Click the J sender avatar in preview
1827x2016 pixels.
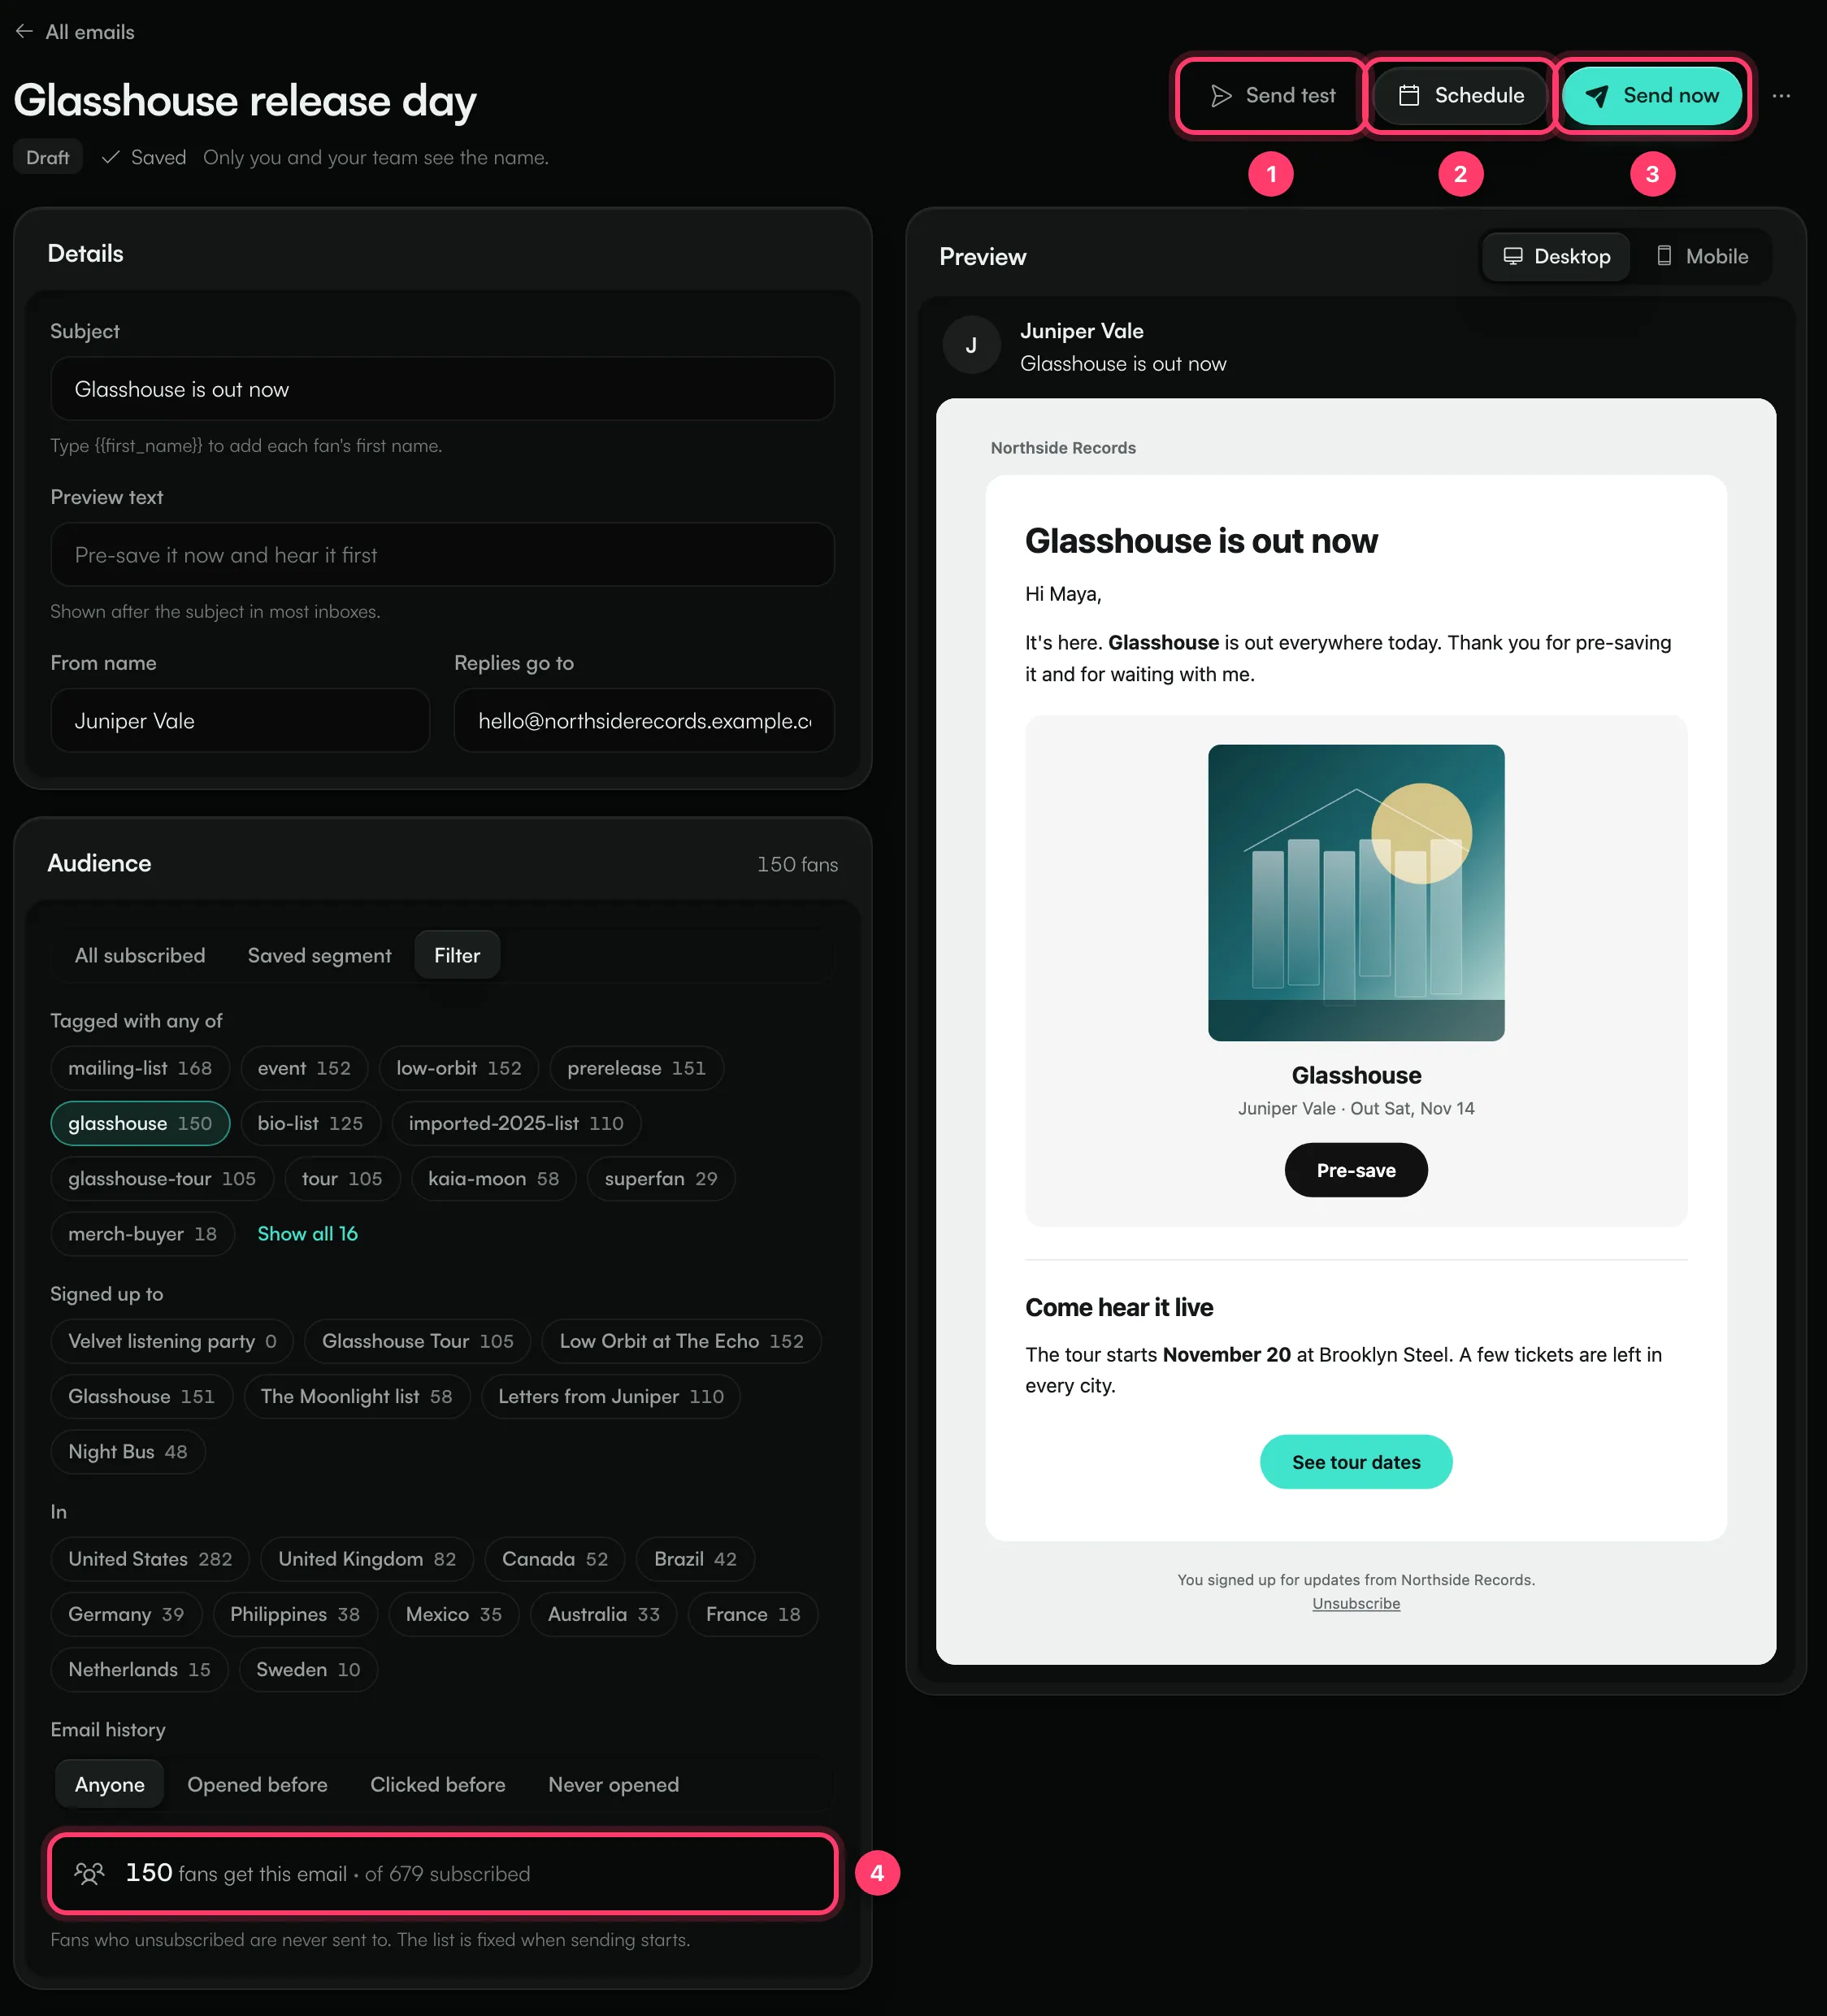click(x=971, y=346)
